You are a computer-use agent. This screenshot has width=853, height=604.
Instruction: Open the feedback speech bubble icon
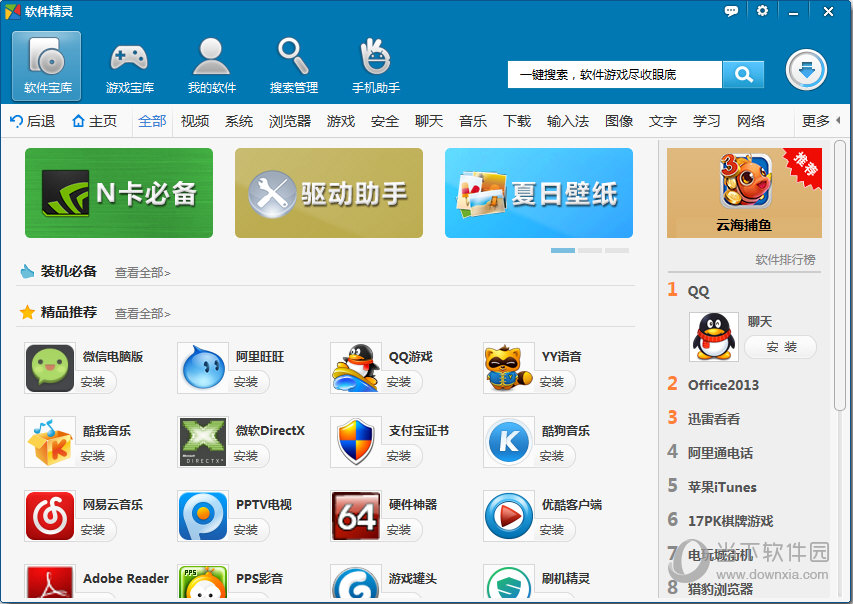pyautogui.click(x=731, y=11)
